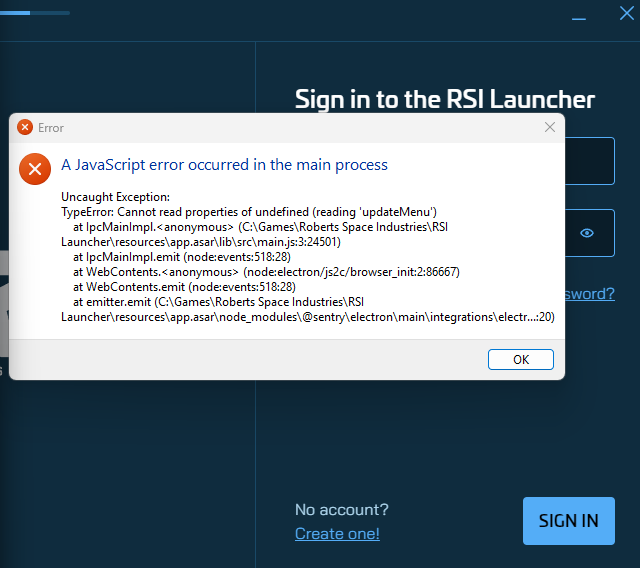Click the 'Error' dialog title text
Image resolution: width=640 pixels, height=568 pixels.
(x=51, y=128)
